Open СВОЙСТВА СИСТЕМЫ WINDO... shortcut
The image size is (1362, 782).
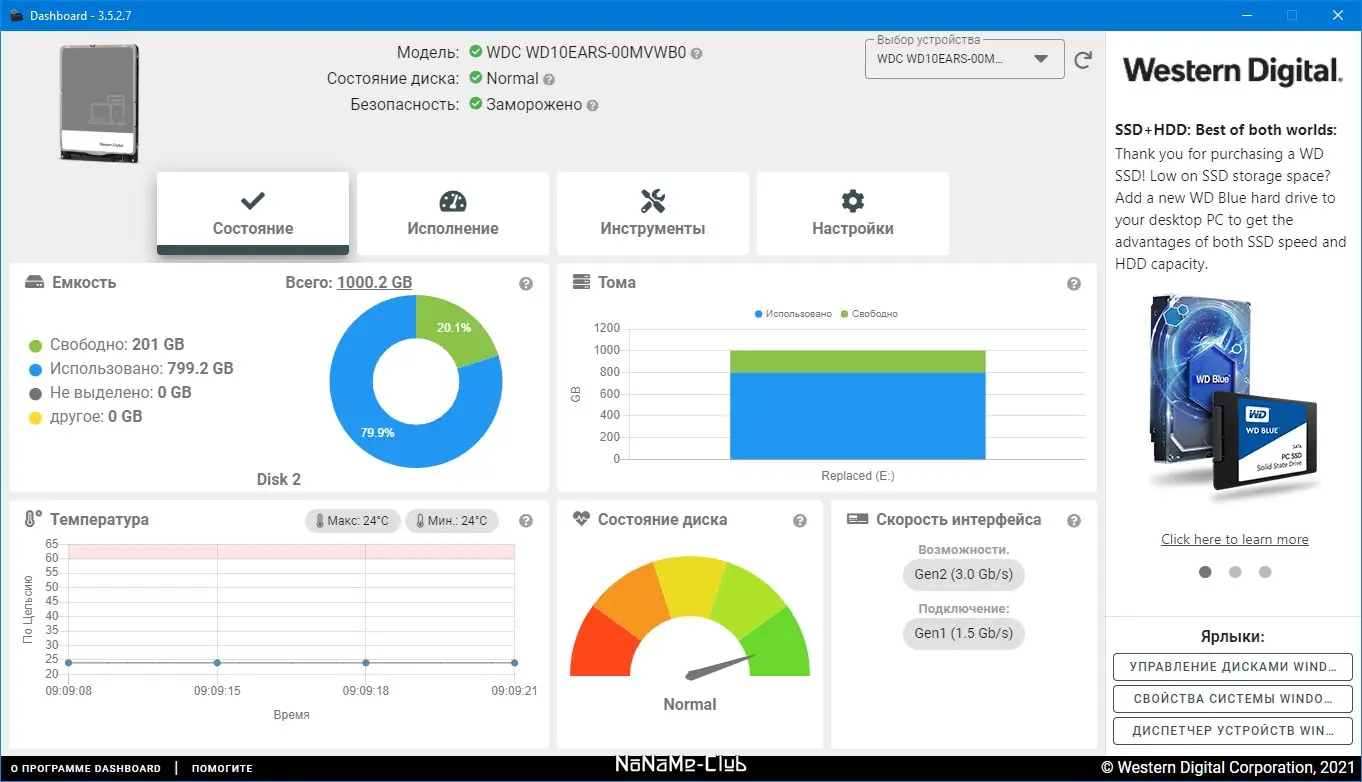coord(1233,699)
